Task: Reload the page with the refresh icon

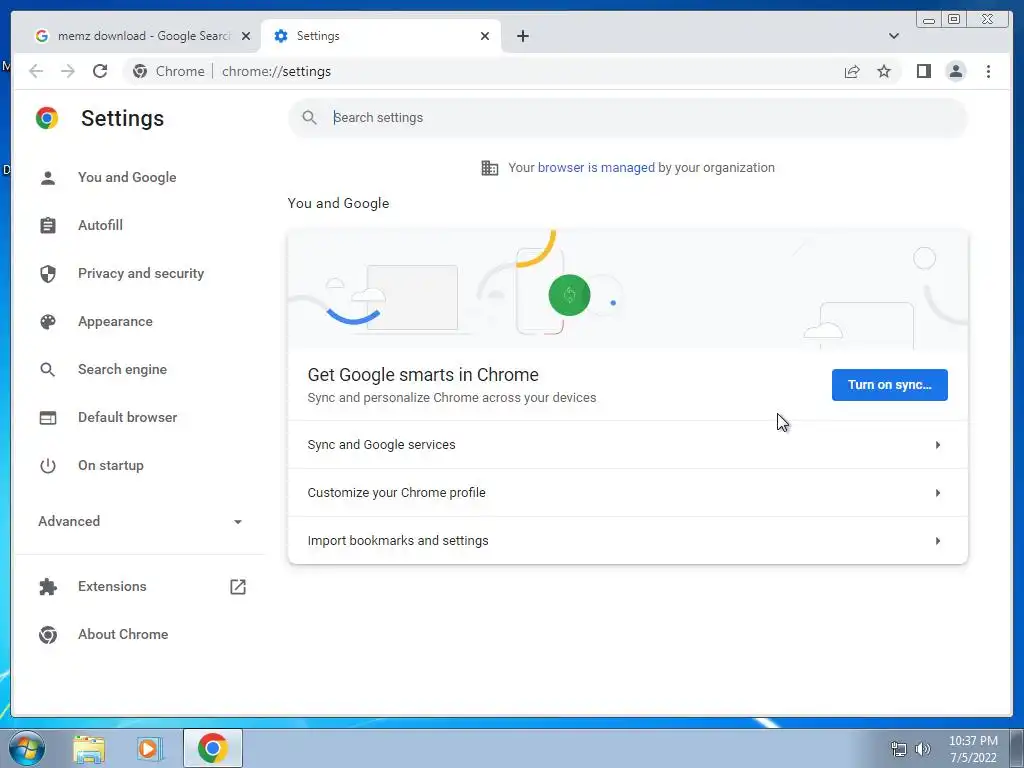Action: click(x=100, y=71)
